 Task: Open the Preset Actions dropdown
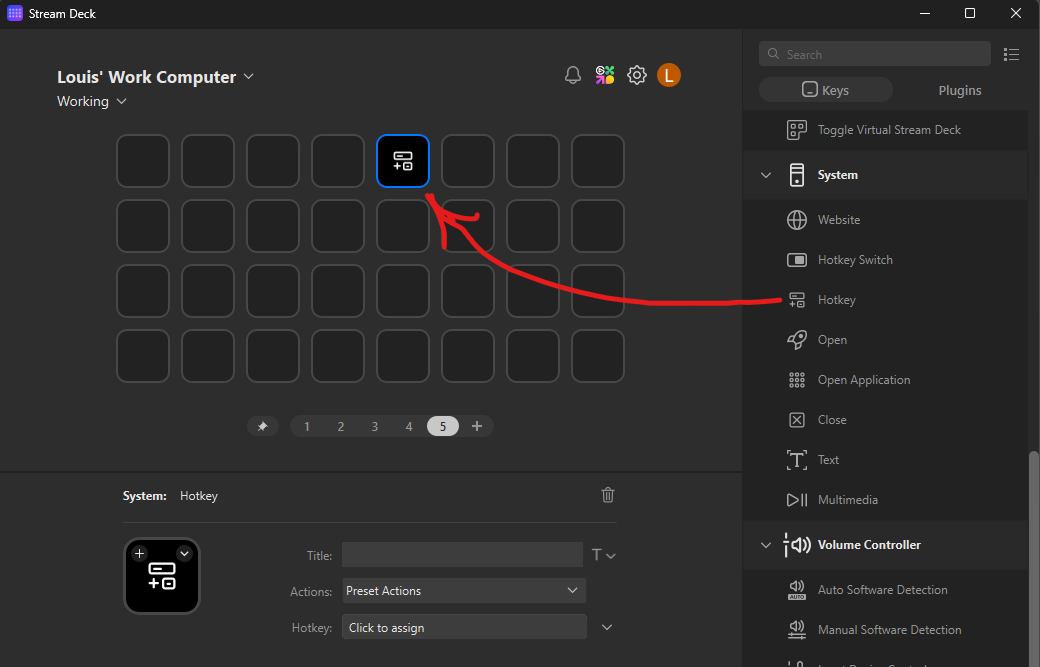pyautogui.click(x=463, y=590)
